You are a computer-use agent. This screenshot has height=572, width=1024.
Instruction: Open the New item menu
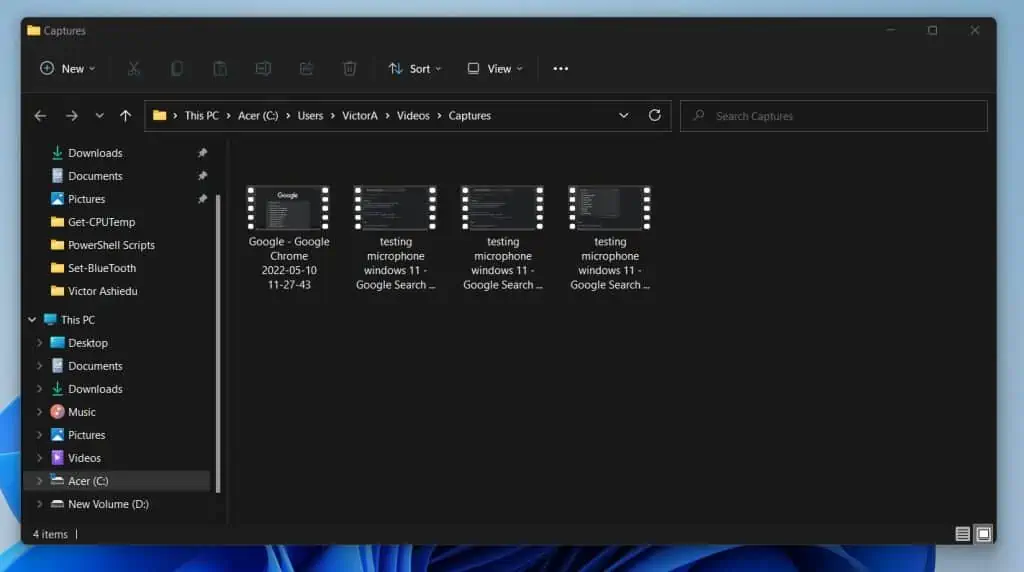pyautogui.click(x=67, y=69)
